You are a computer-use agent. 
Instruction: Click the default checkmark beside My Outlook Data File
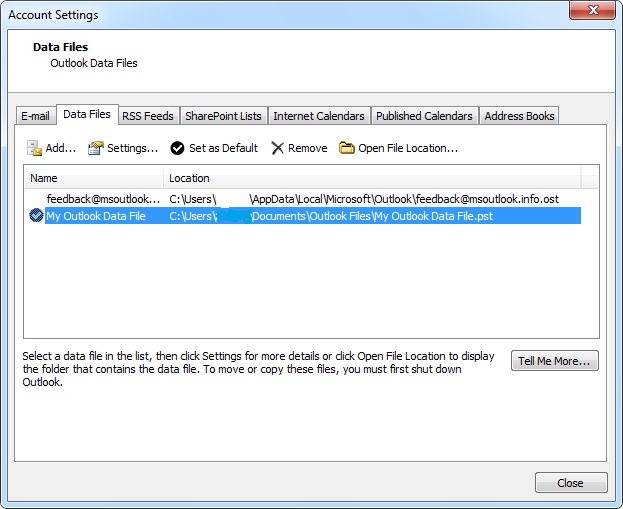coord(36,216)
